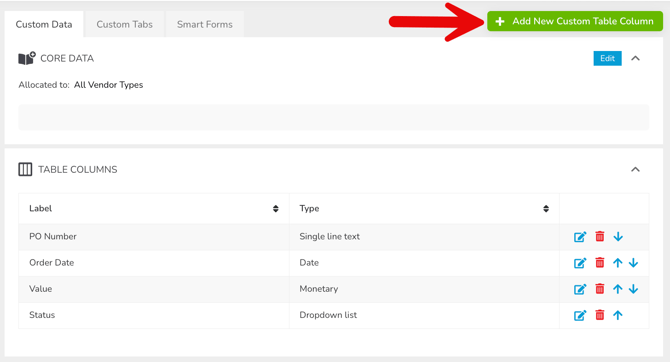This screenshot has width=670, height=362.
Task: Move Order Date row down
Action: [633, 263]
